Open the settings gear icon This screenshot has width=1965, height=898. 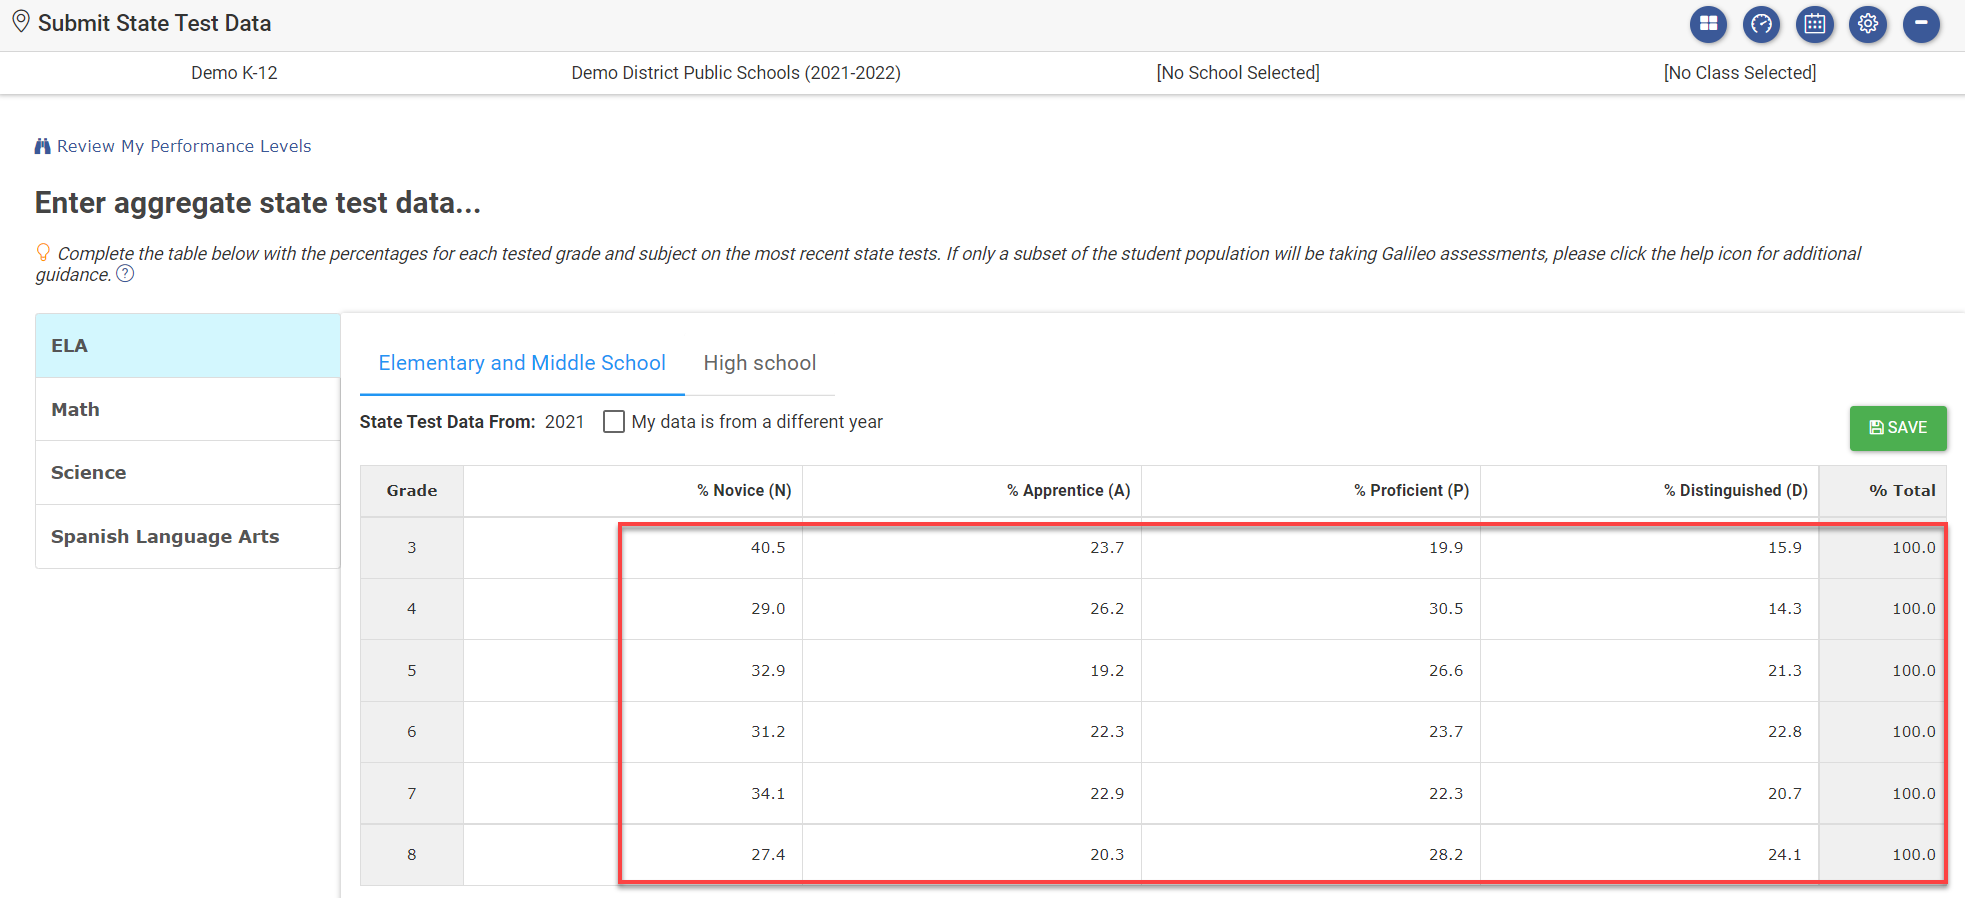(1867, 24)
